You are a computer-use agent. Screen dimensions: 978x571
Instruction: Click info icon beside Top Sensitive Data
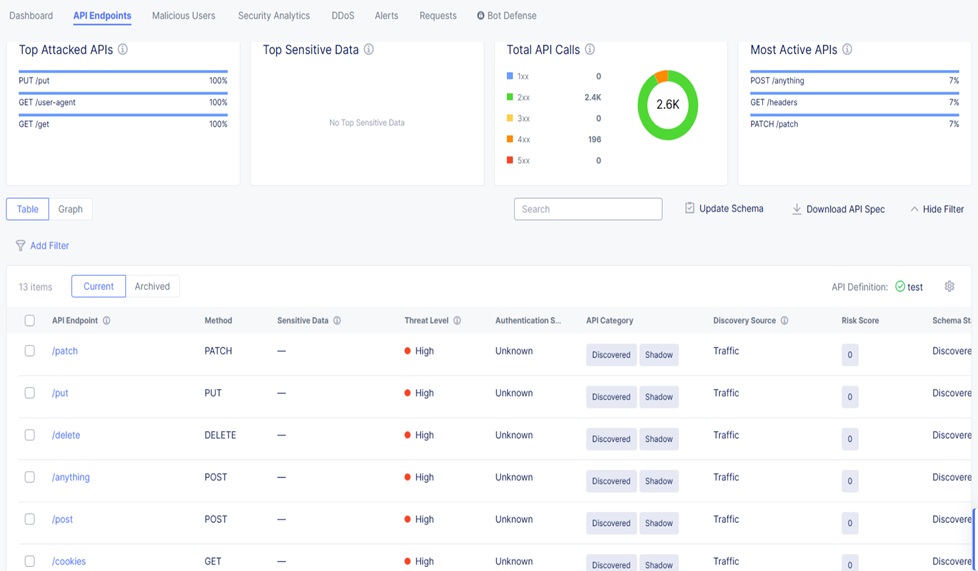[369, 49]
